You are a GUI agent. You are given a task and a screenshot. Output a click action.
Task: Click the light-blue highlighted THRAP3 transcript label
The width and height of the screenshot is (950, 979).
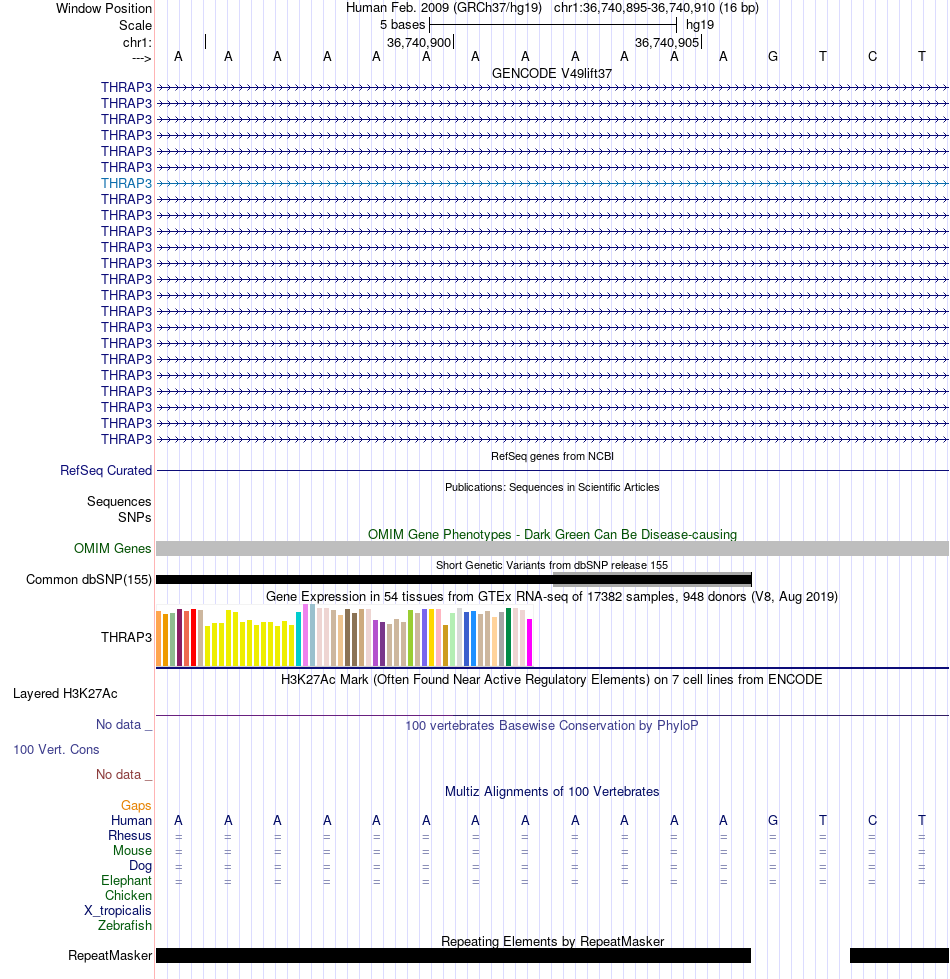126,183
